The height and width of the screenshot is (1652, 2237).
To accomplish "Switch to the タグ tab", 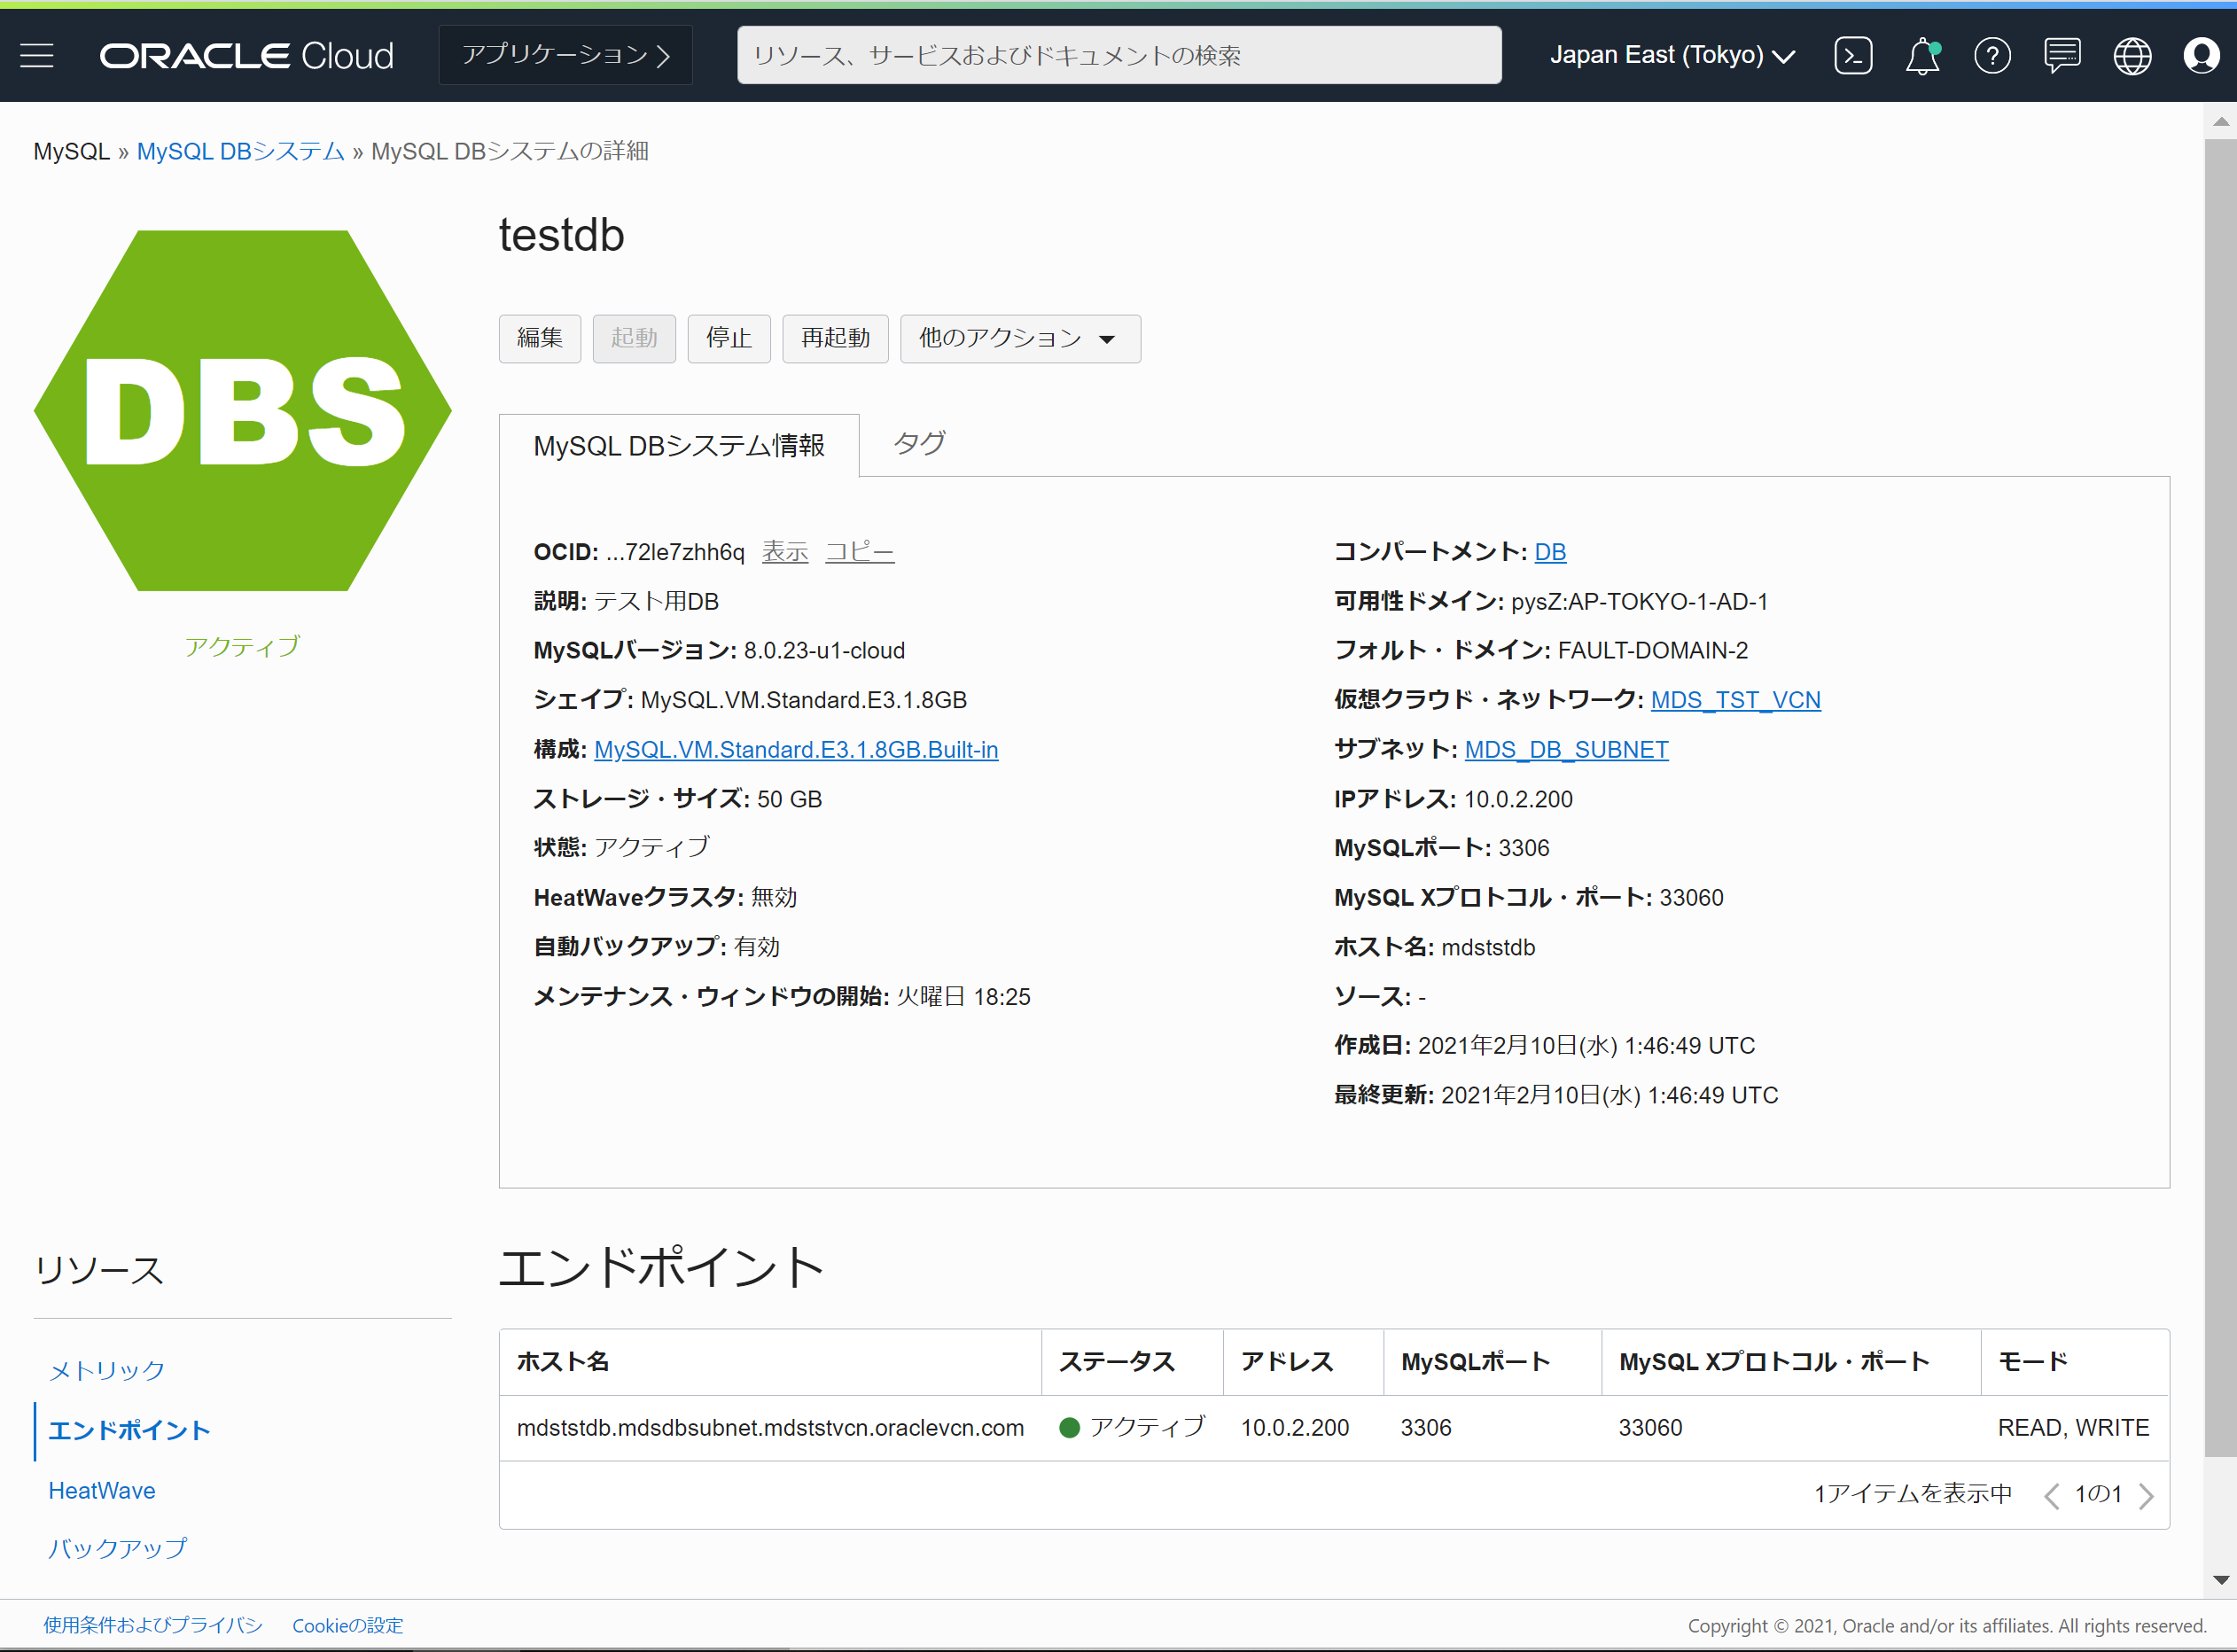I will click(x=918, y=443).
